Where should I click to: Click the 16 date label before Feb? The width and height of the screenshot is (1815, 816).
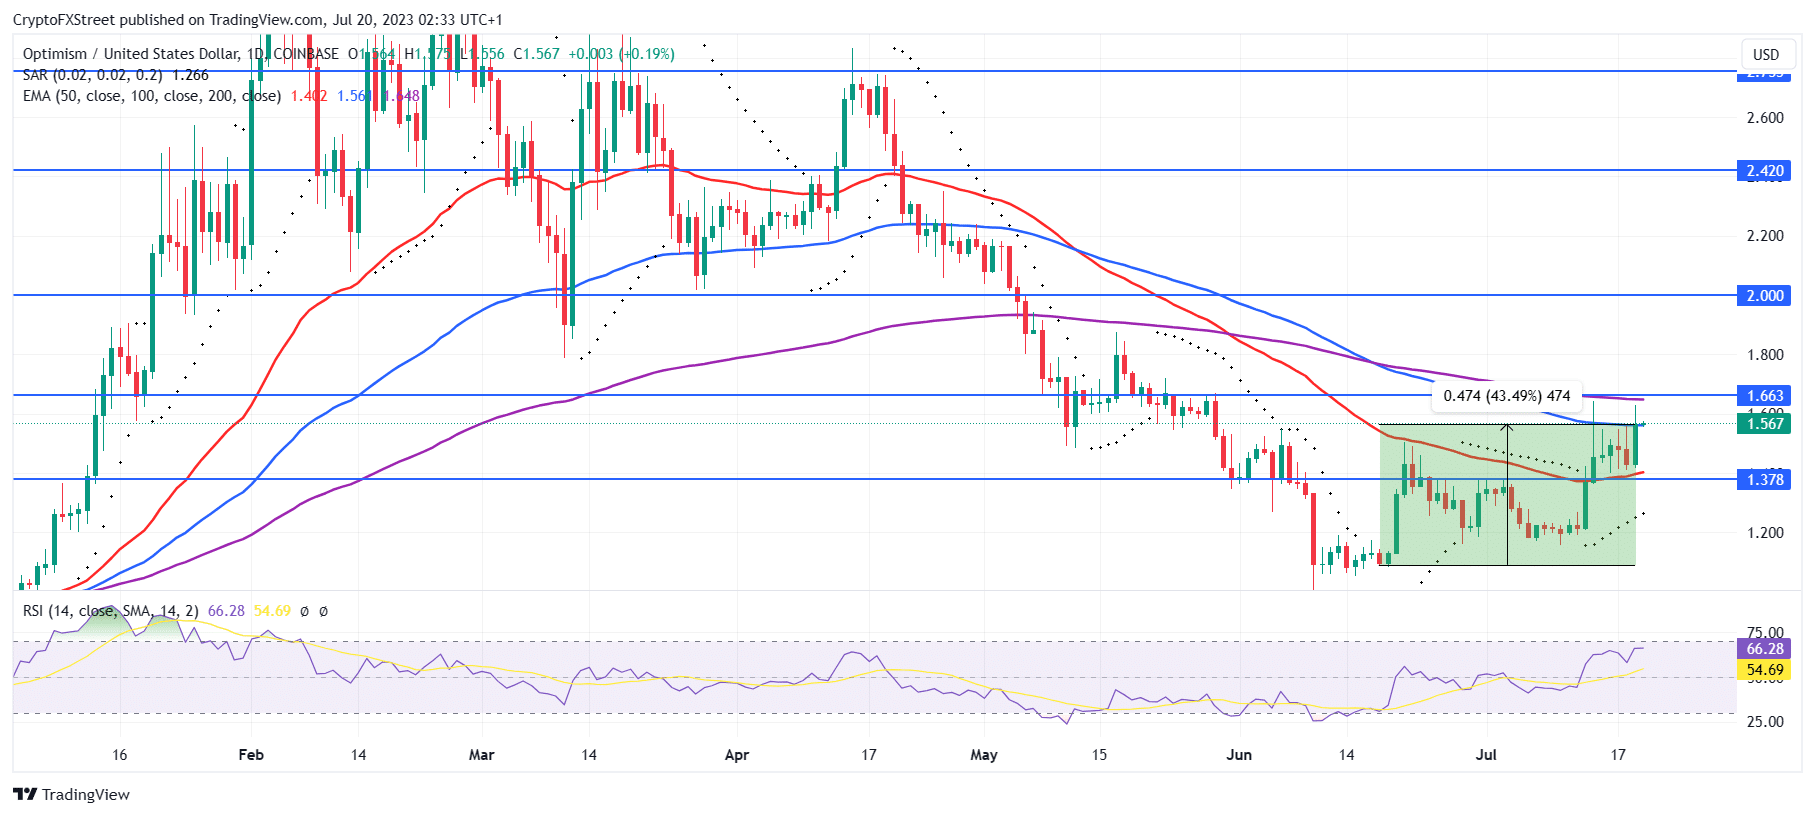point(120,755)
